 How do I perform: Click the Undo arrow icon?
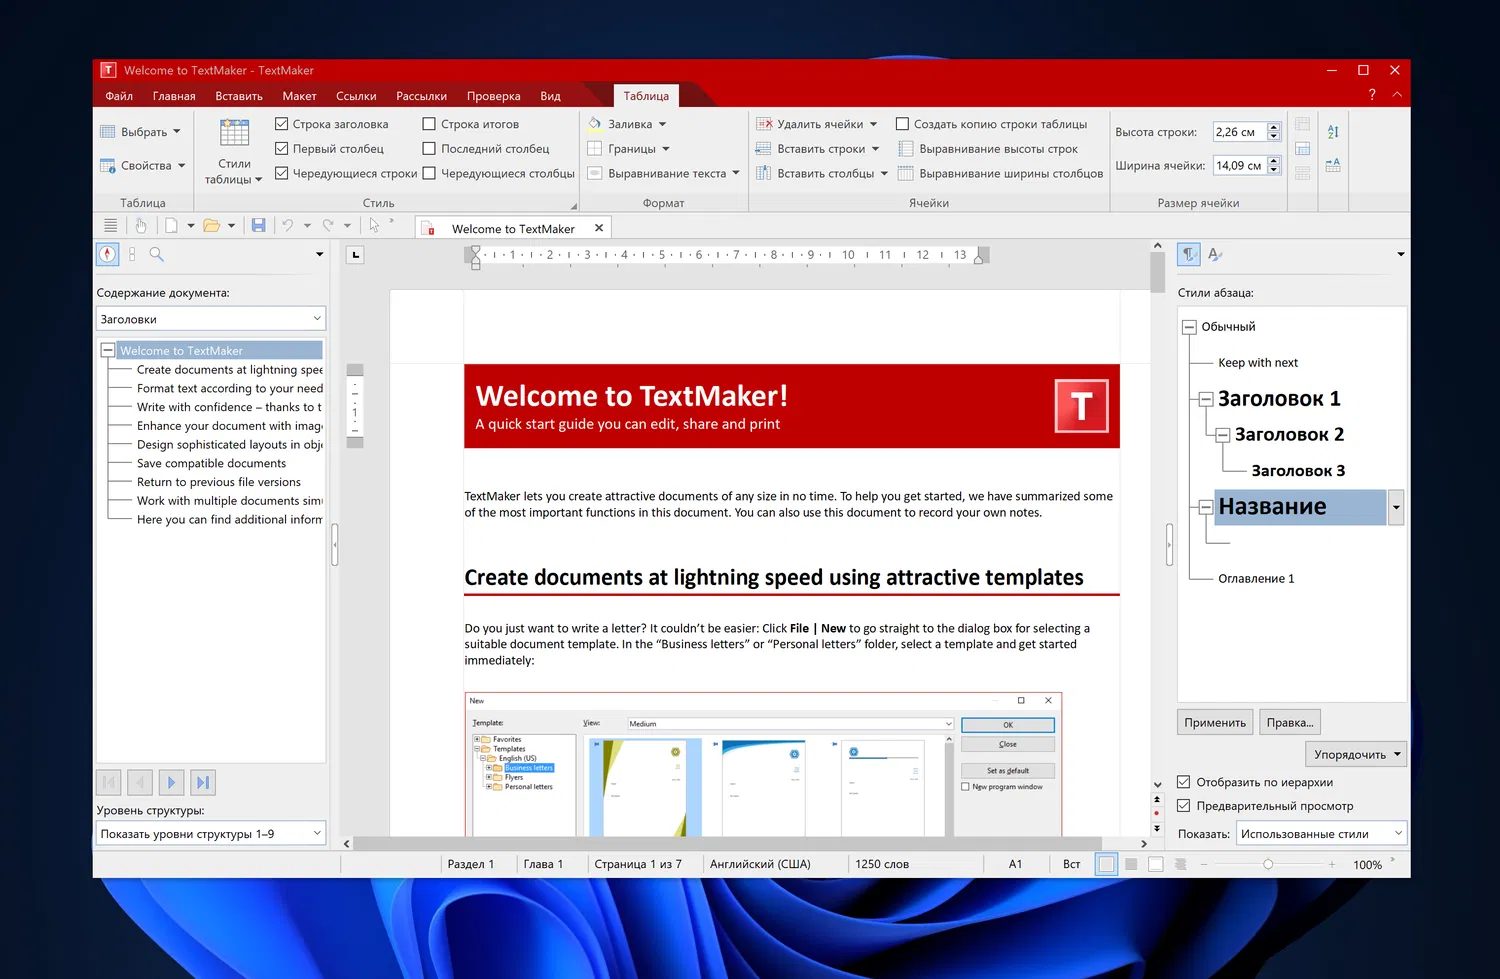click(288, 226)
